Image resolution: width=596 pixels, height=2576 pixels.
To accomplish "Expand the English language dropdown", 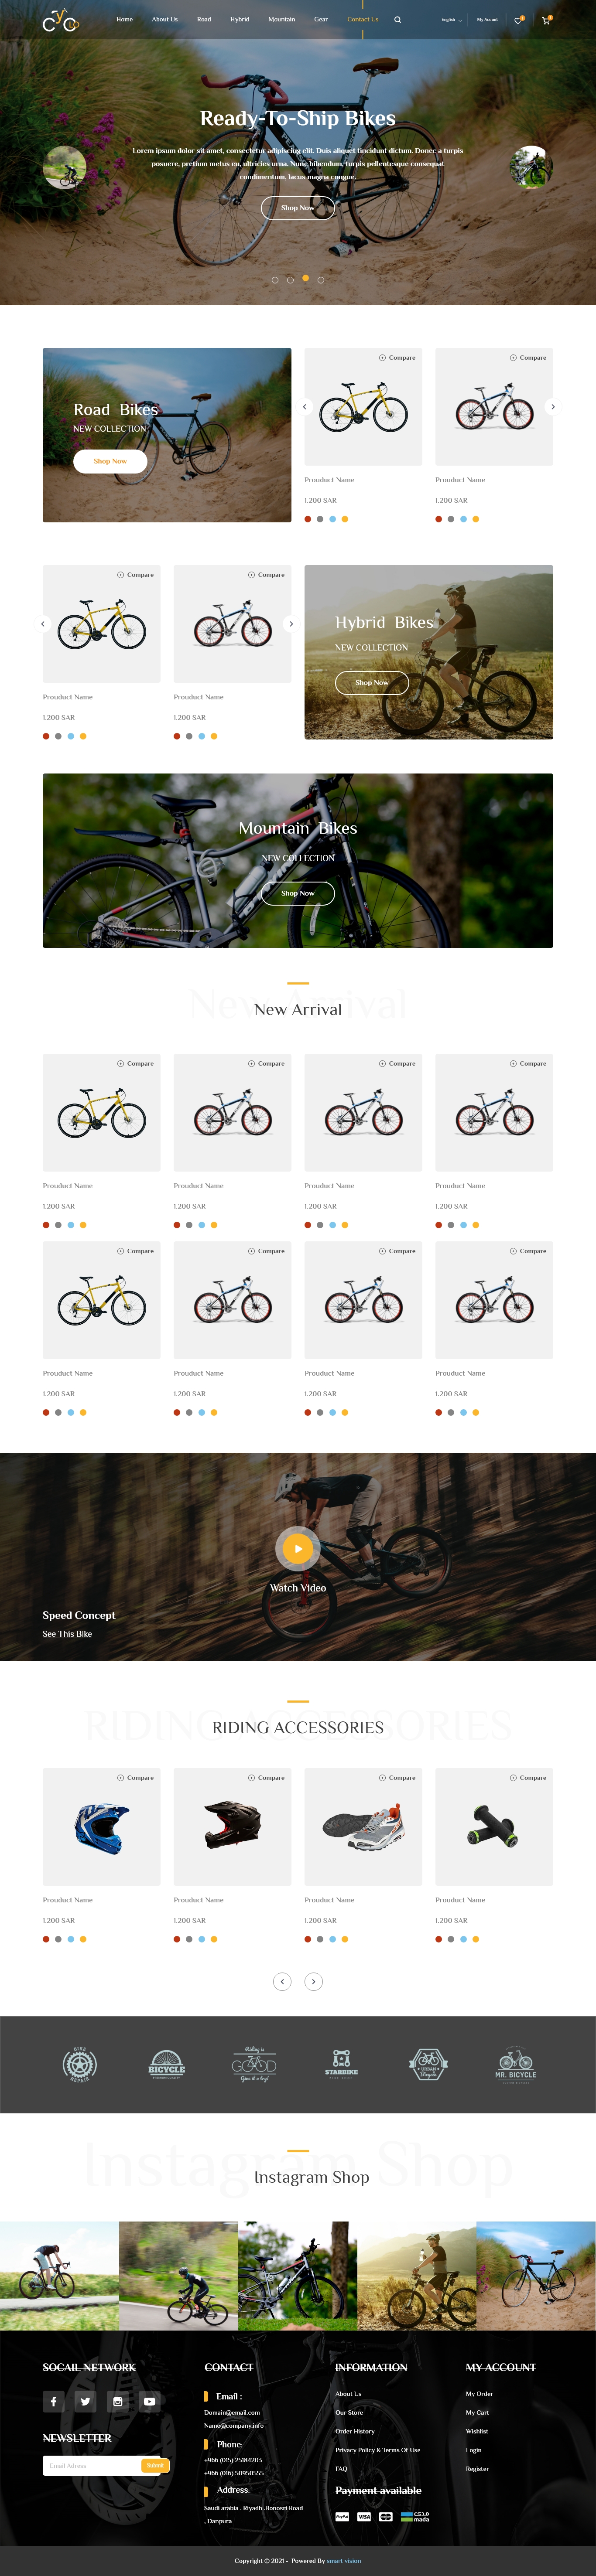I will point(451,19).
